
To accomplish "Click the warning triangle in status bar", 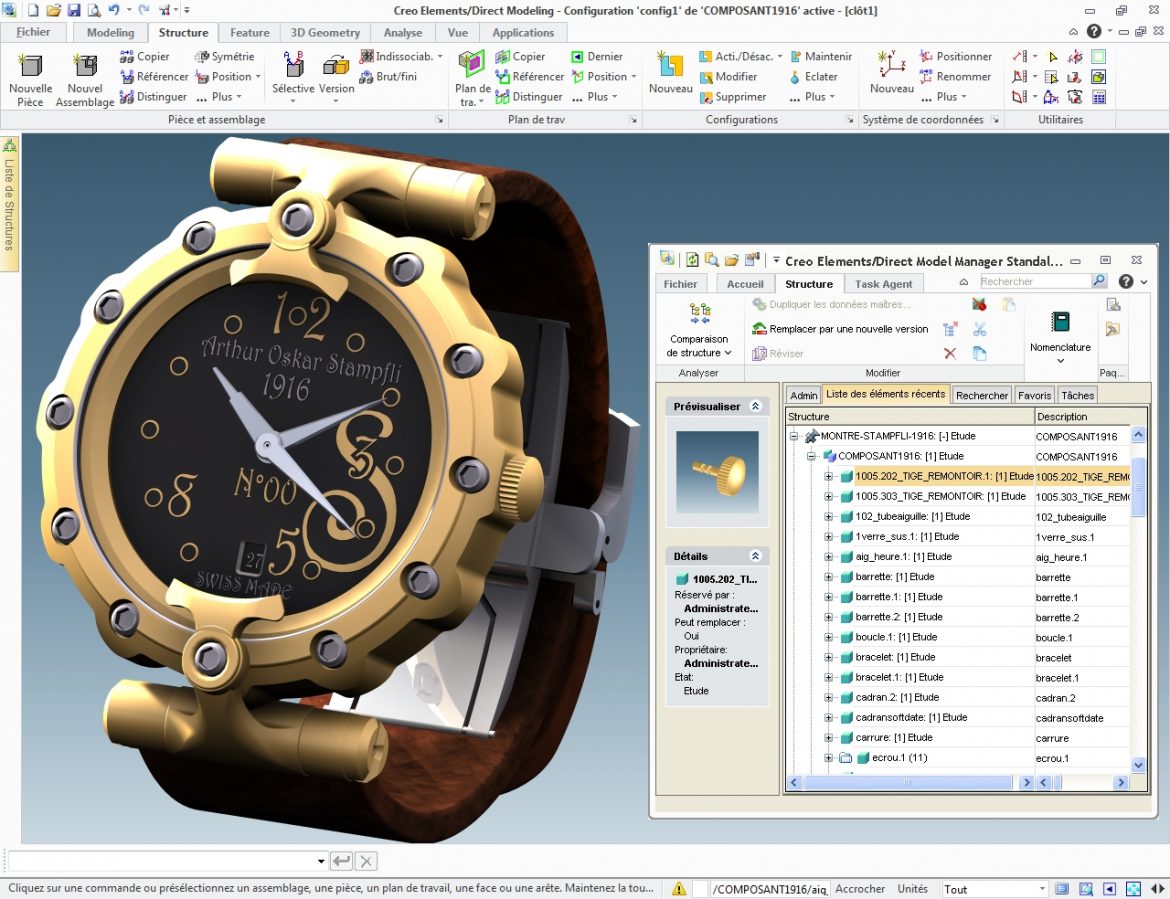I will pos(678,889).
